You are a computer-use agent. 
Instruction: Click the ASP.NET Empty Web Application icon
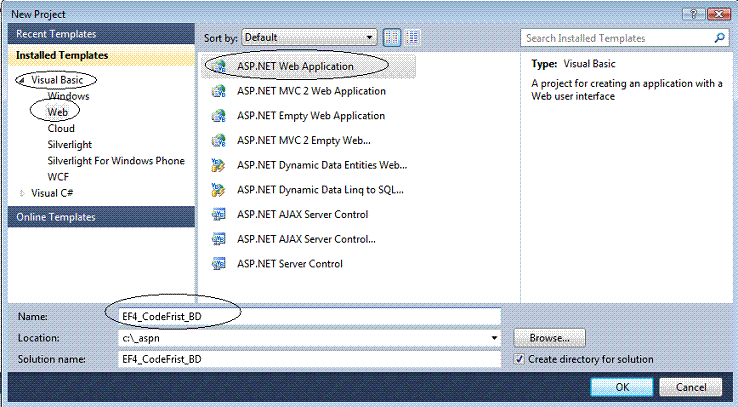pos(218,115)
